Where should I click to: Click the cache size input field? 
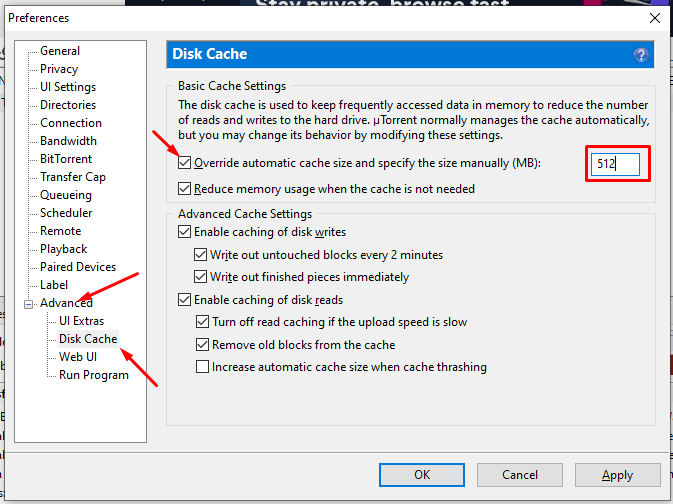click(x=614, y=164)
